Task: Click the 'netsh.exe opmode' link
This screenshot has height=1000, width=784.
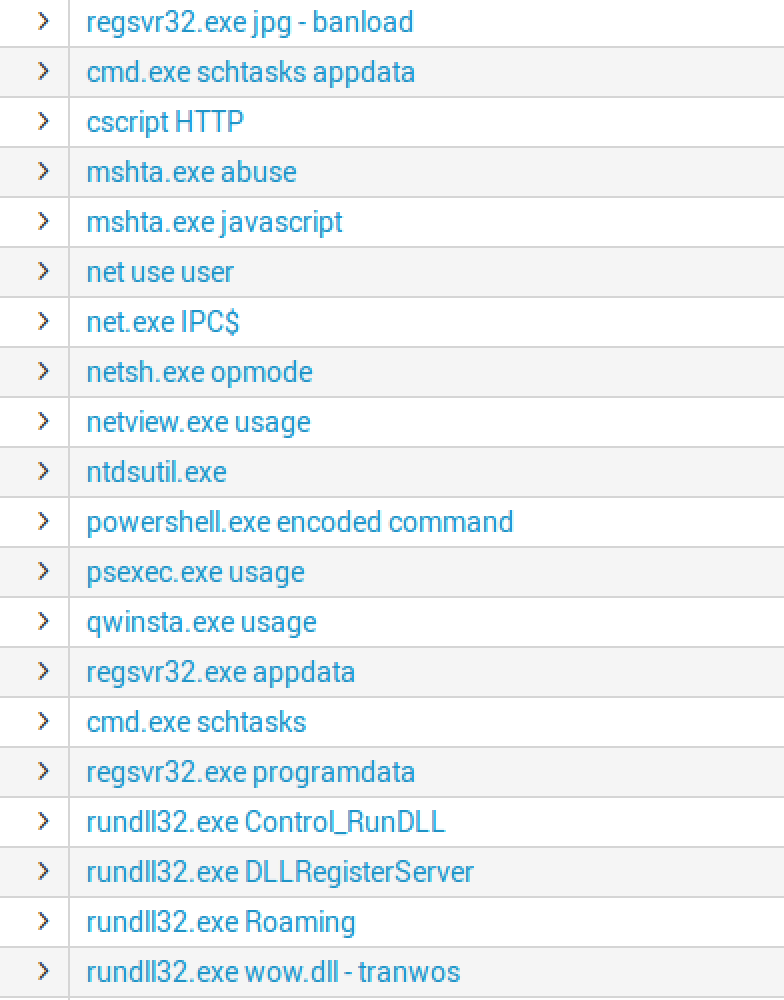Action: tap(199, 372)
